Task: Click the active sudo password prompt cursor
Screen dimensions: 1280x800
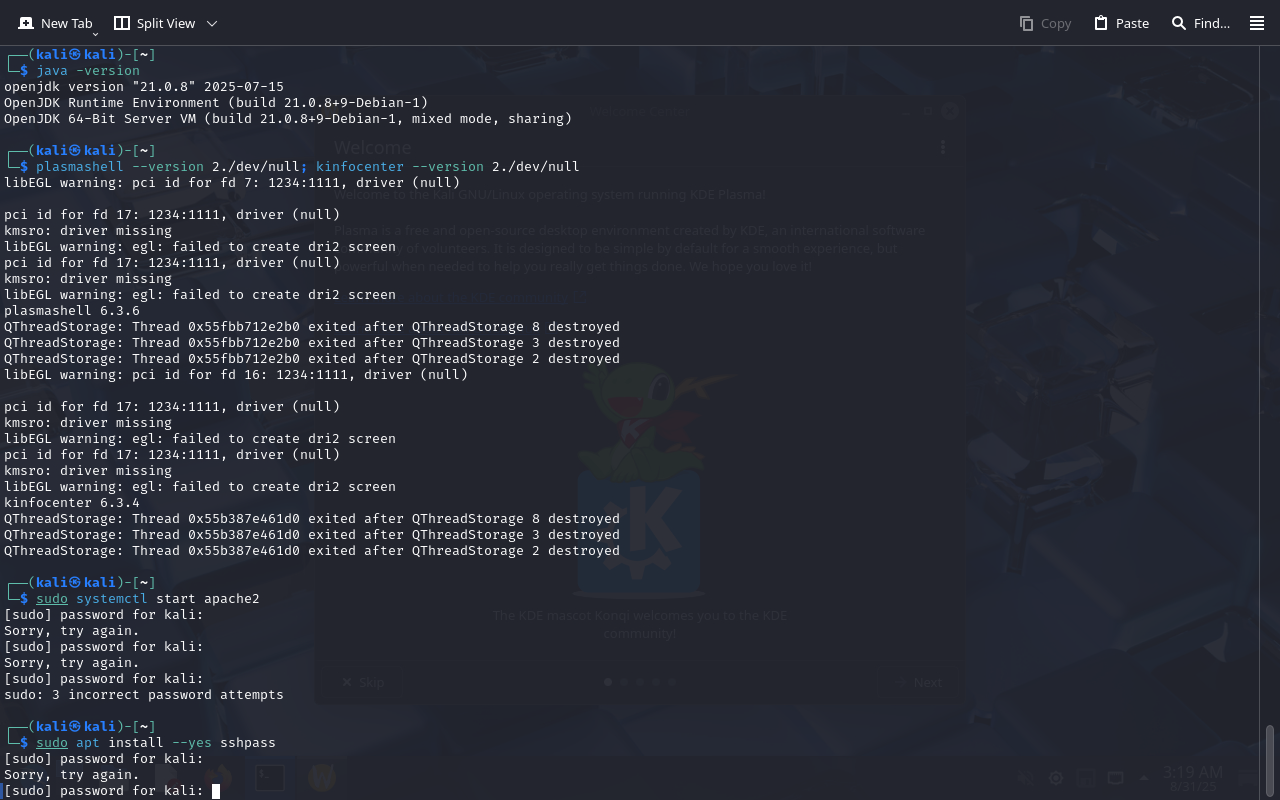Action: point(216,791)
